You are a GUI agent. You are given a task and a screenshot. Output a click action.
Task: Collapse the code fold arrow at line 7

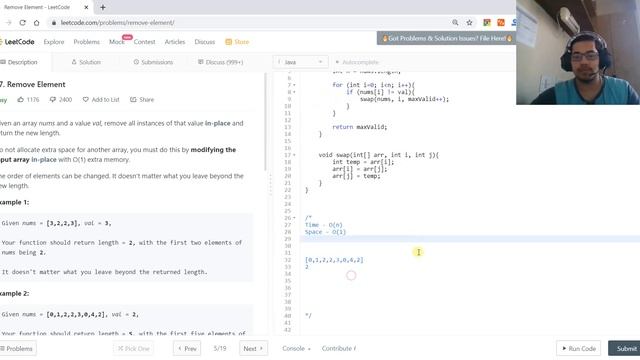(294, 85)
